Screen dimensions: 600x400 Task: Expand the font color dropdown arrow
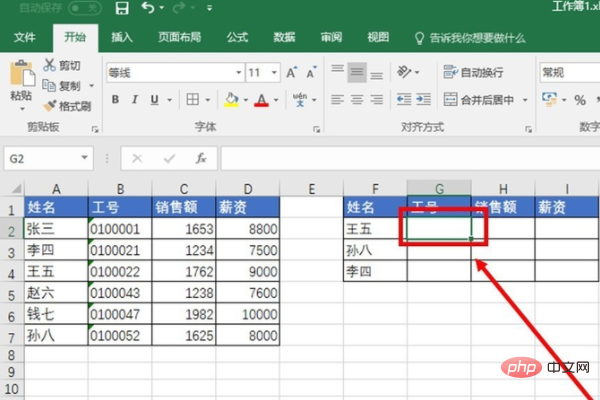click(x=276, y=100)
